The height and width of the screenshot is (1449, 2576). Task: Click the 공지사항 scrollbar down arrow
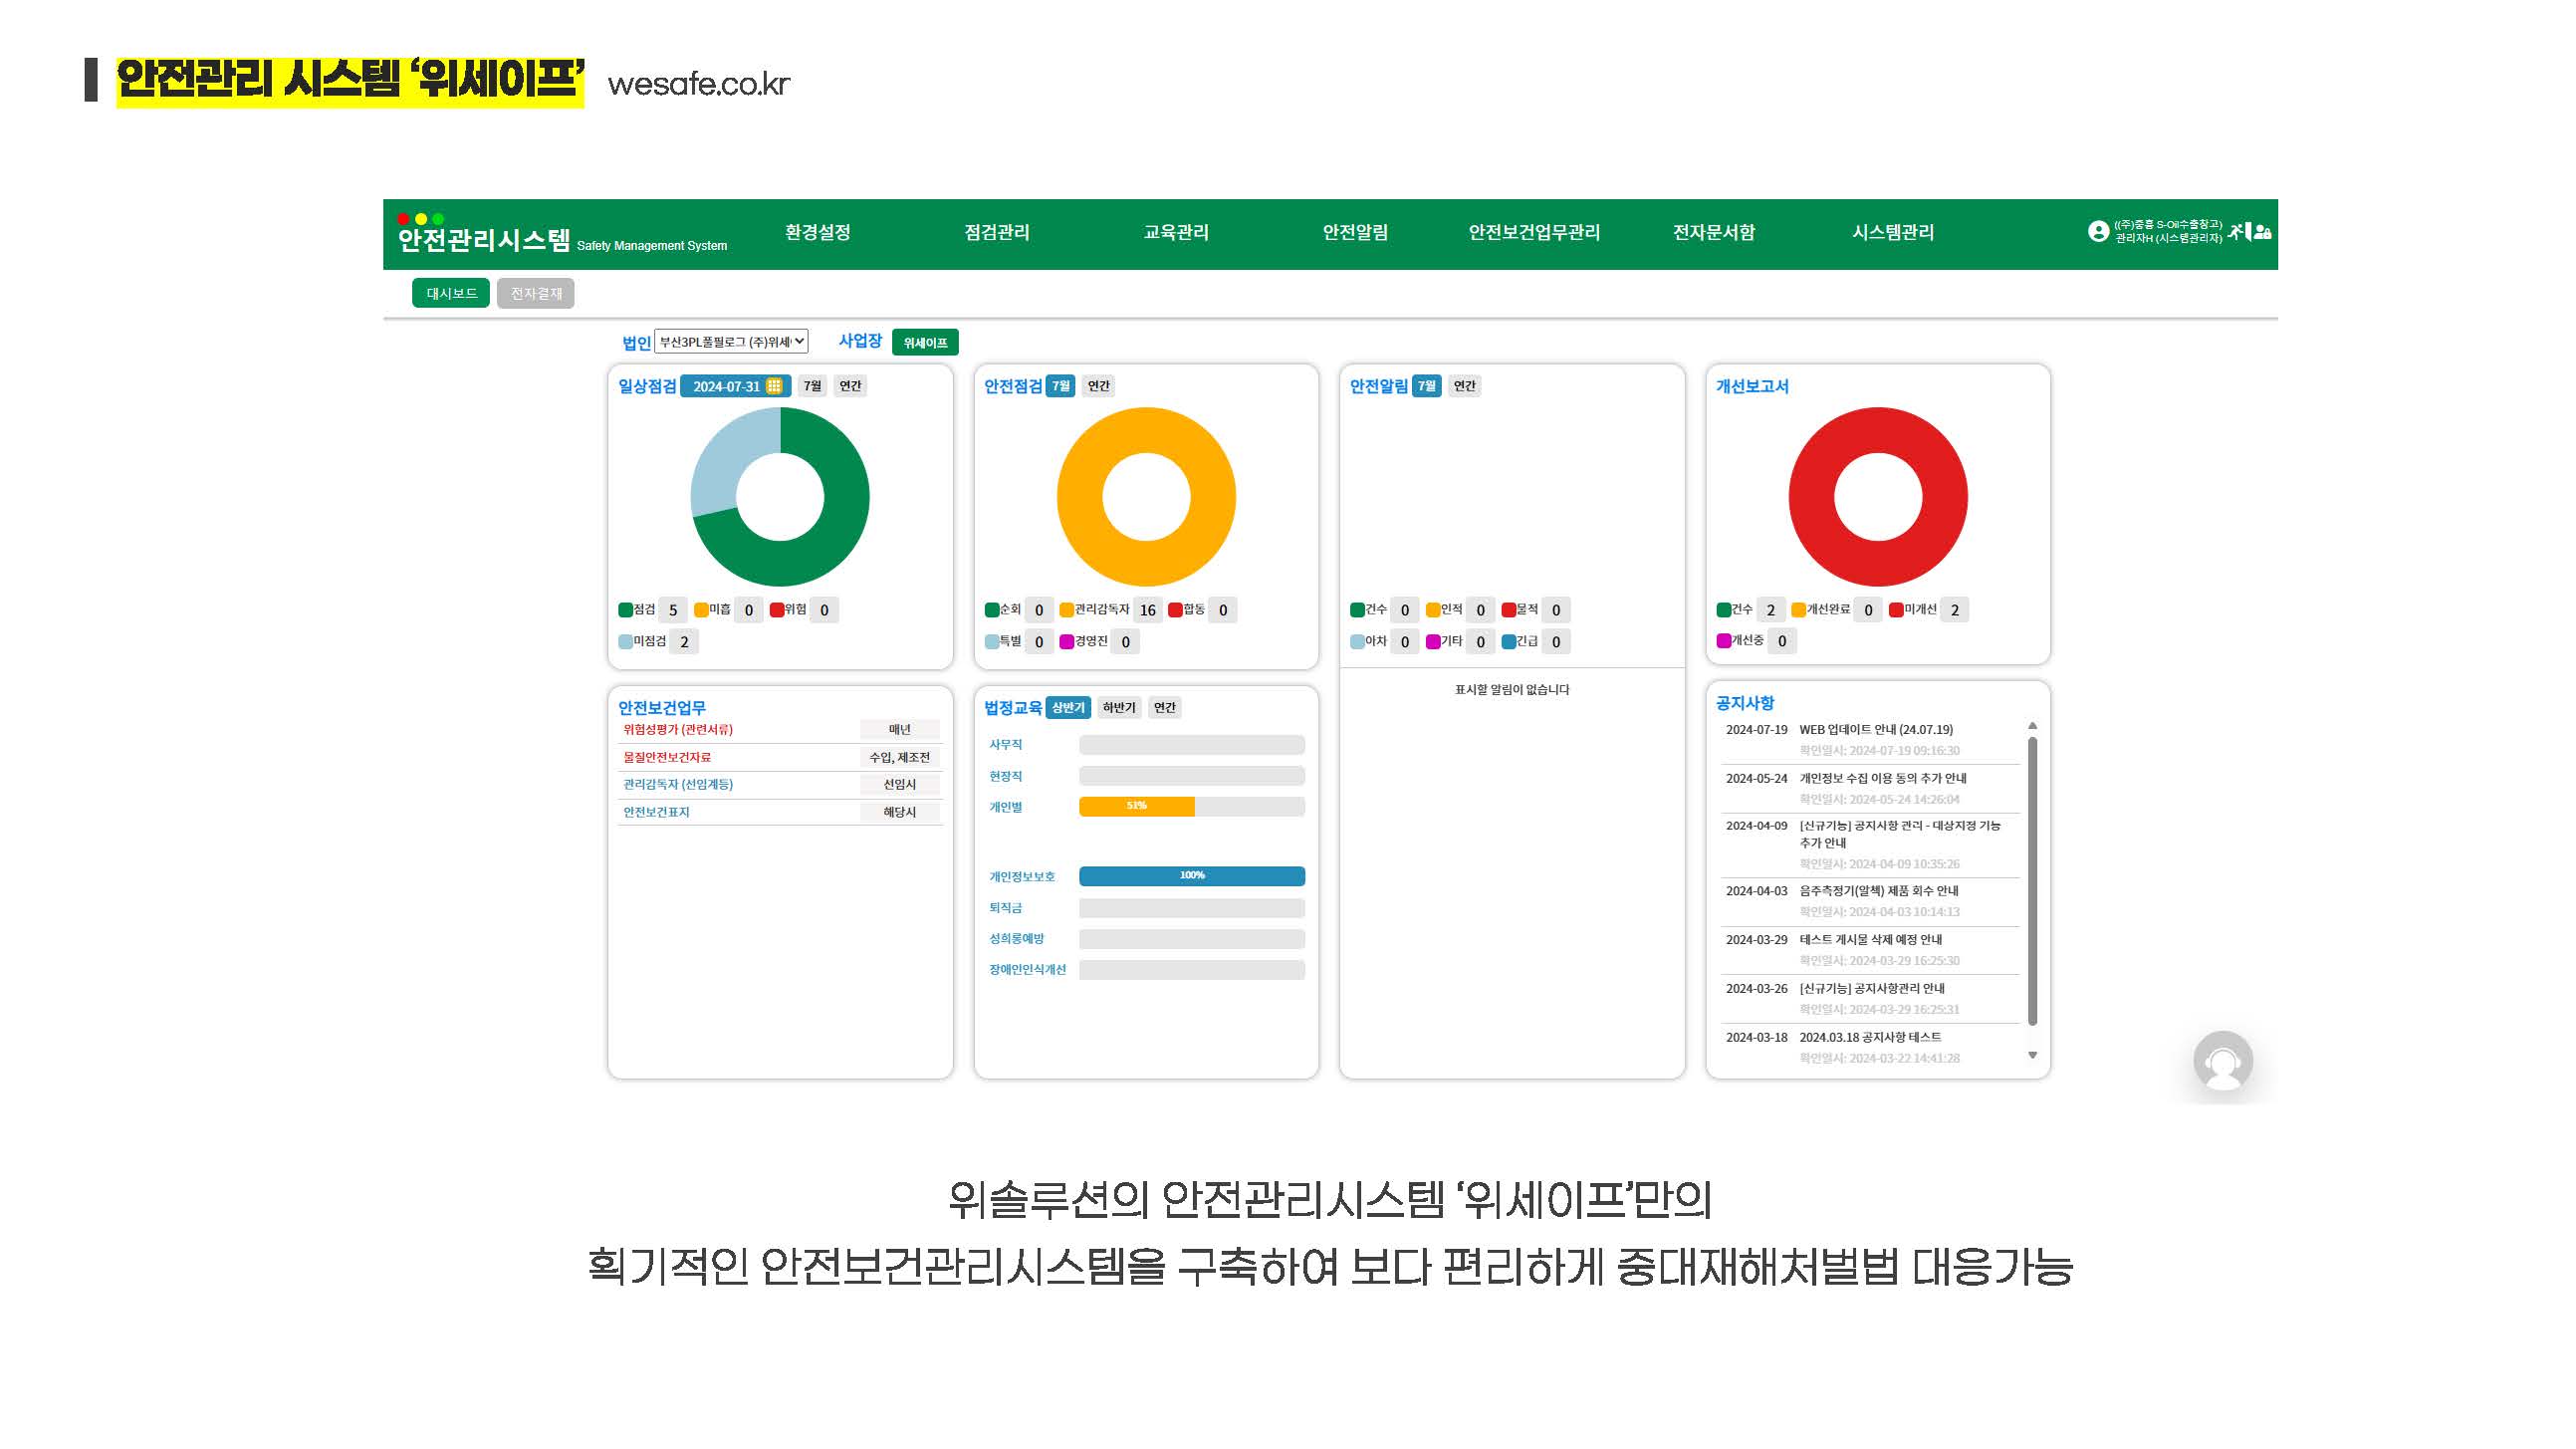coord(2032,1056)
